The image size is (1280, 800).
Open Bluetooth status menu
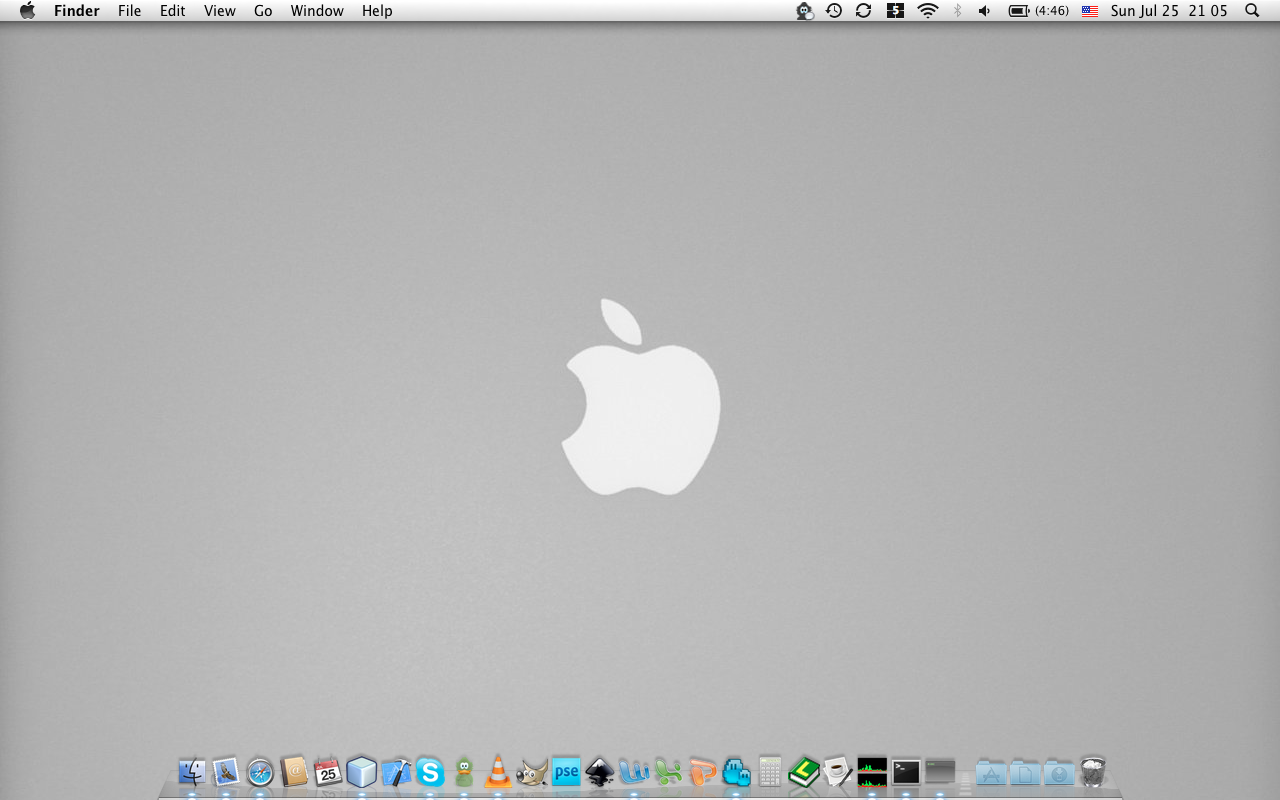click(957, 11)
